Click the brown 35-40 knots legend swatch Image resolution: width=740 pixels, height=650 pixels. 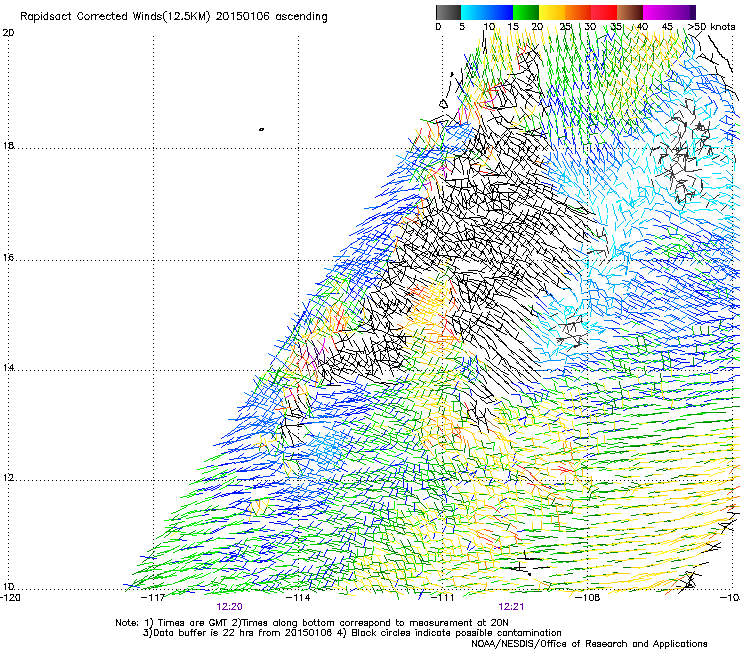pos(630,12)
